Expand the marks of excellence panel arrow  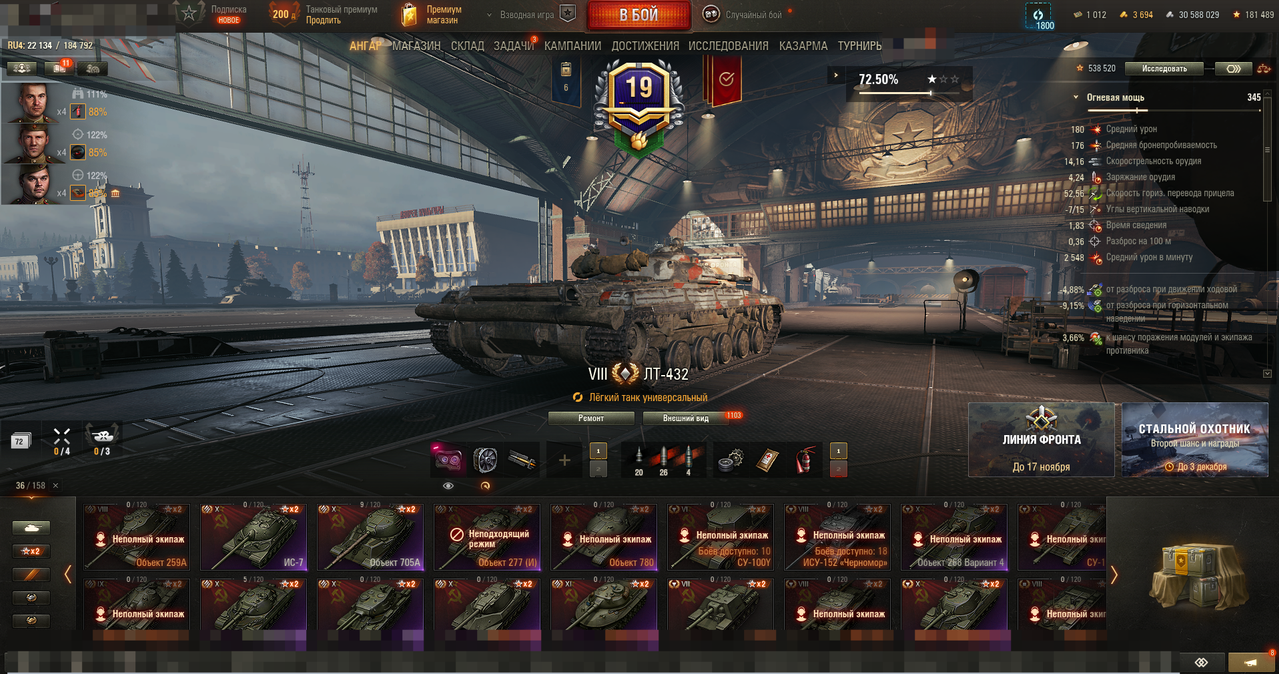[x=837, y=75]
